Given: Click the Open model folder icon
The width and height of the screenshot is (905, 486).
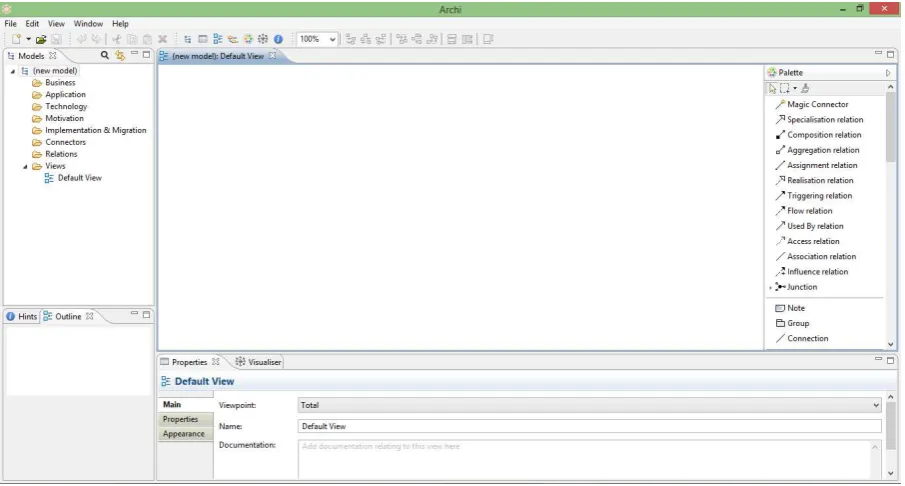Looking at the screenshot, I should 41,39.
